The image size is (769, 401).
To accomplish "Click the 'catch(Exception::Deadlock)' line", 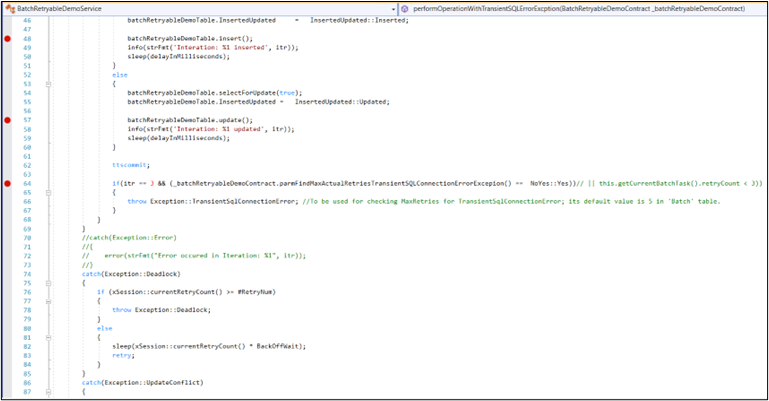I will click(131, 274).
